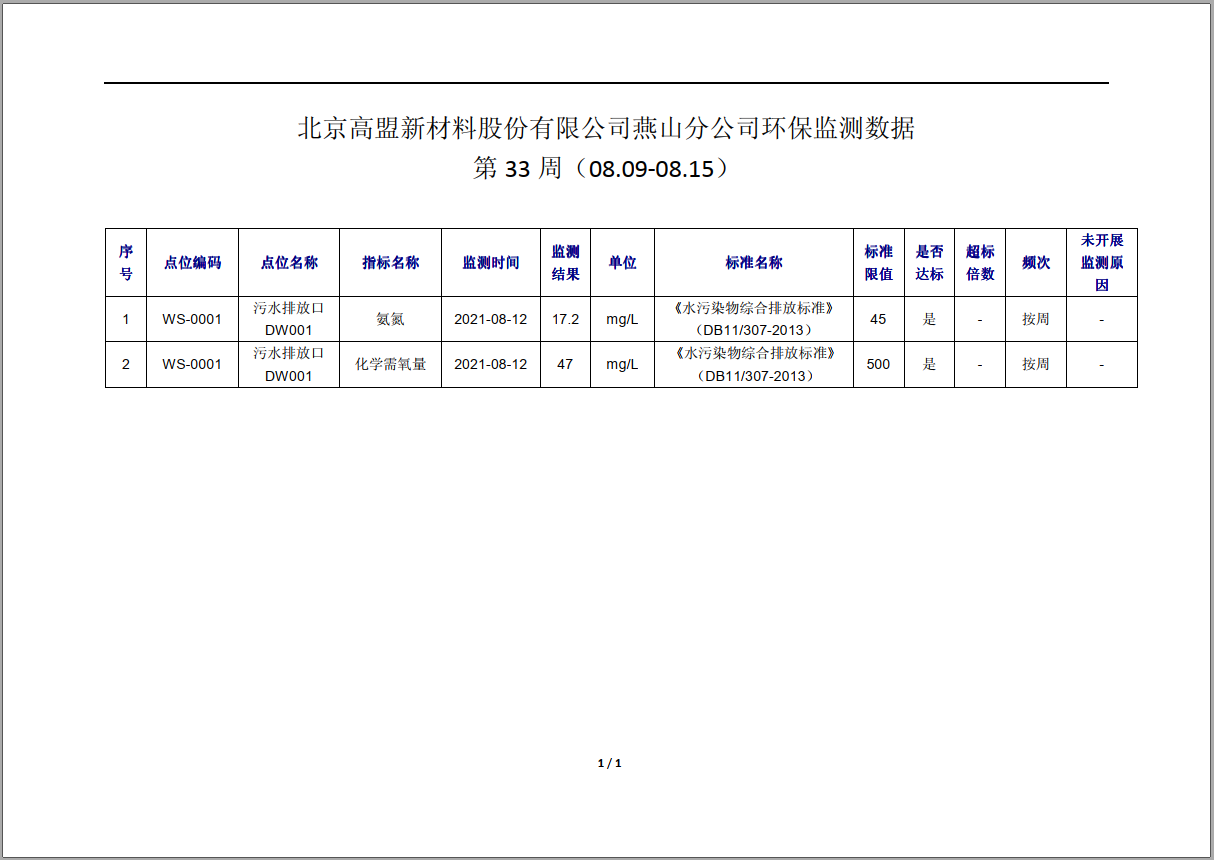The height and width of the screenshot is (860, 1214).
Task: Select the 标准限值 column header
Action: click(x=877, y=262)
